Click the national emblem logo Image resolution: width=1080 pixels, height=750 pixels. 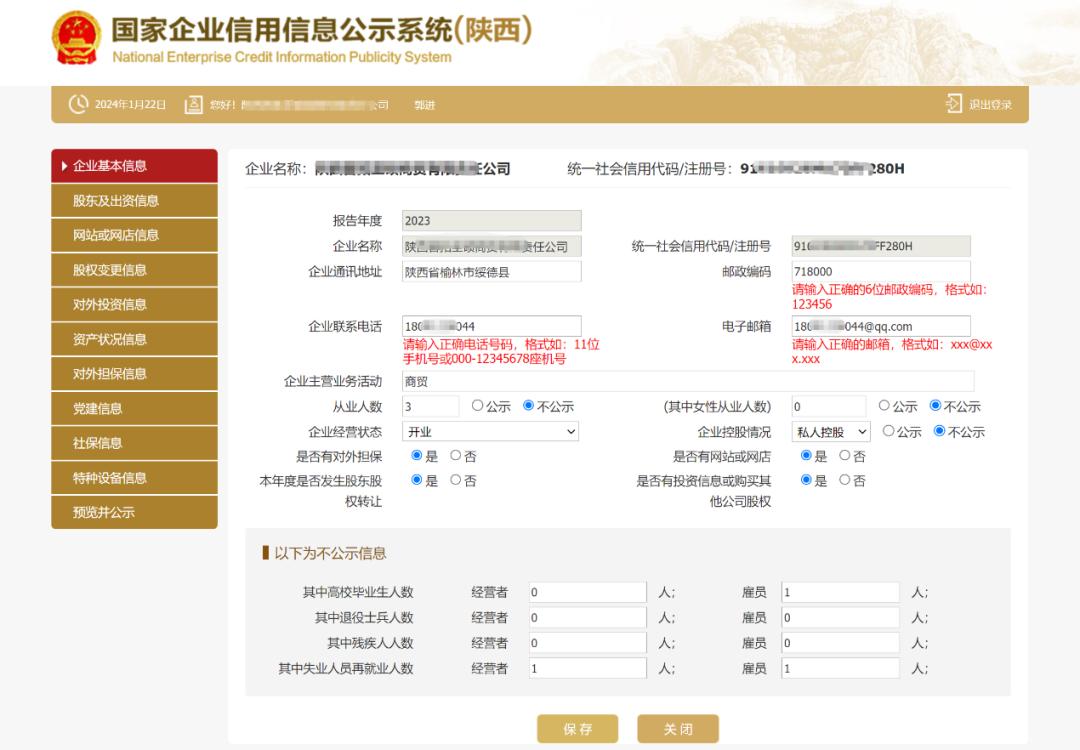click(75, 38)
